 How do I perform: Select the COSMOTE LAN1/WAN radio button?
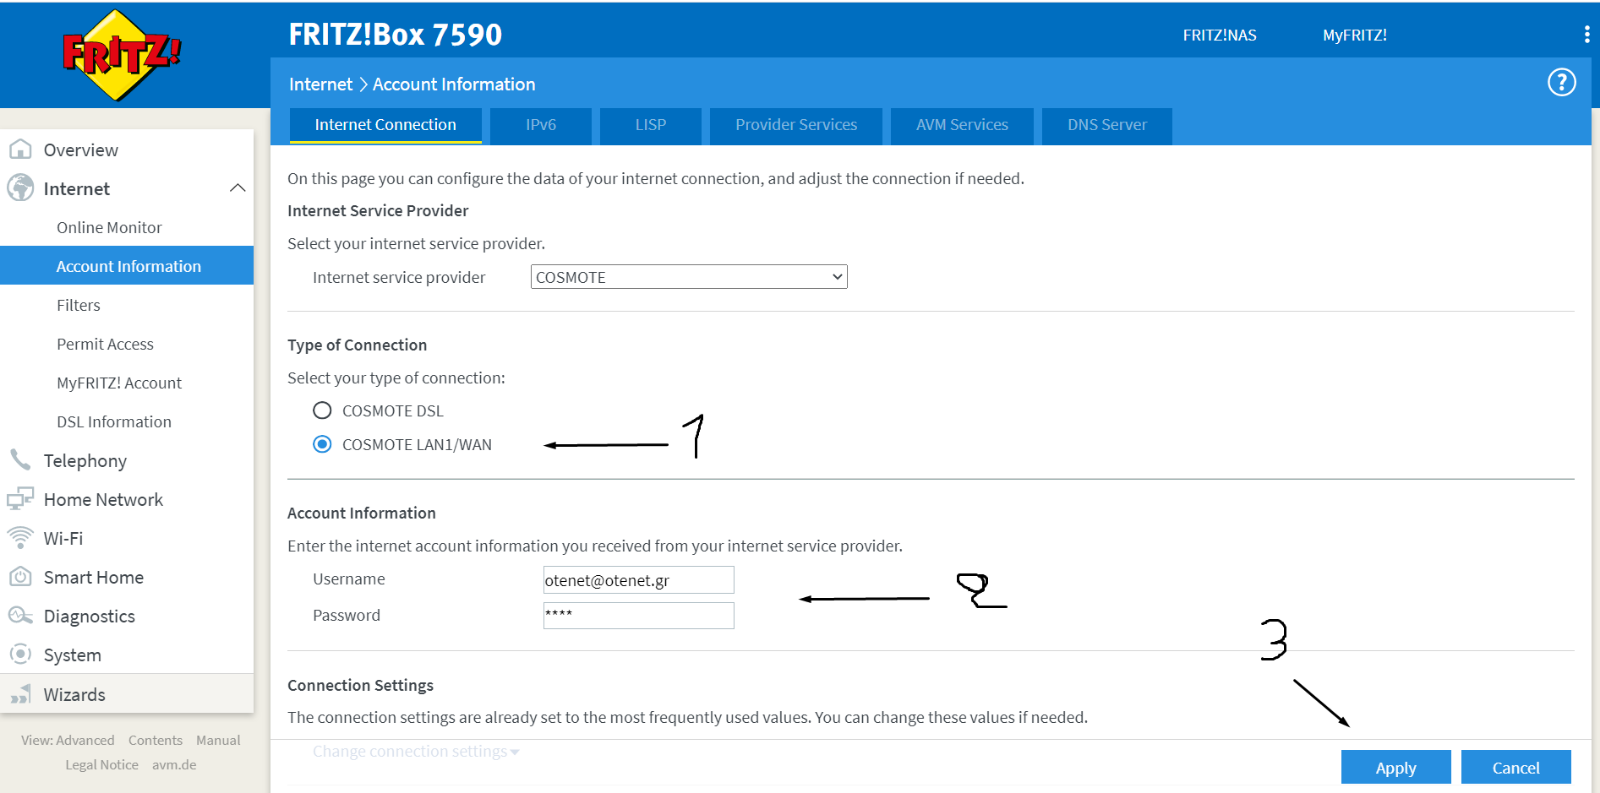point(322,444)
